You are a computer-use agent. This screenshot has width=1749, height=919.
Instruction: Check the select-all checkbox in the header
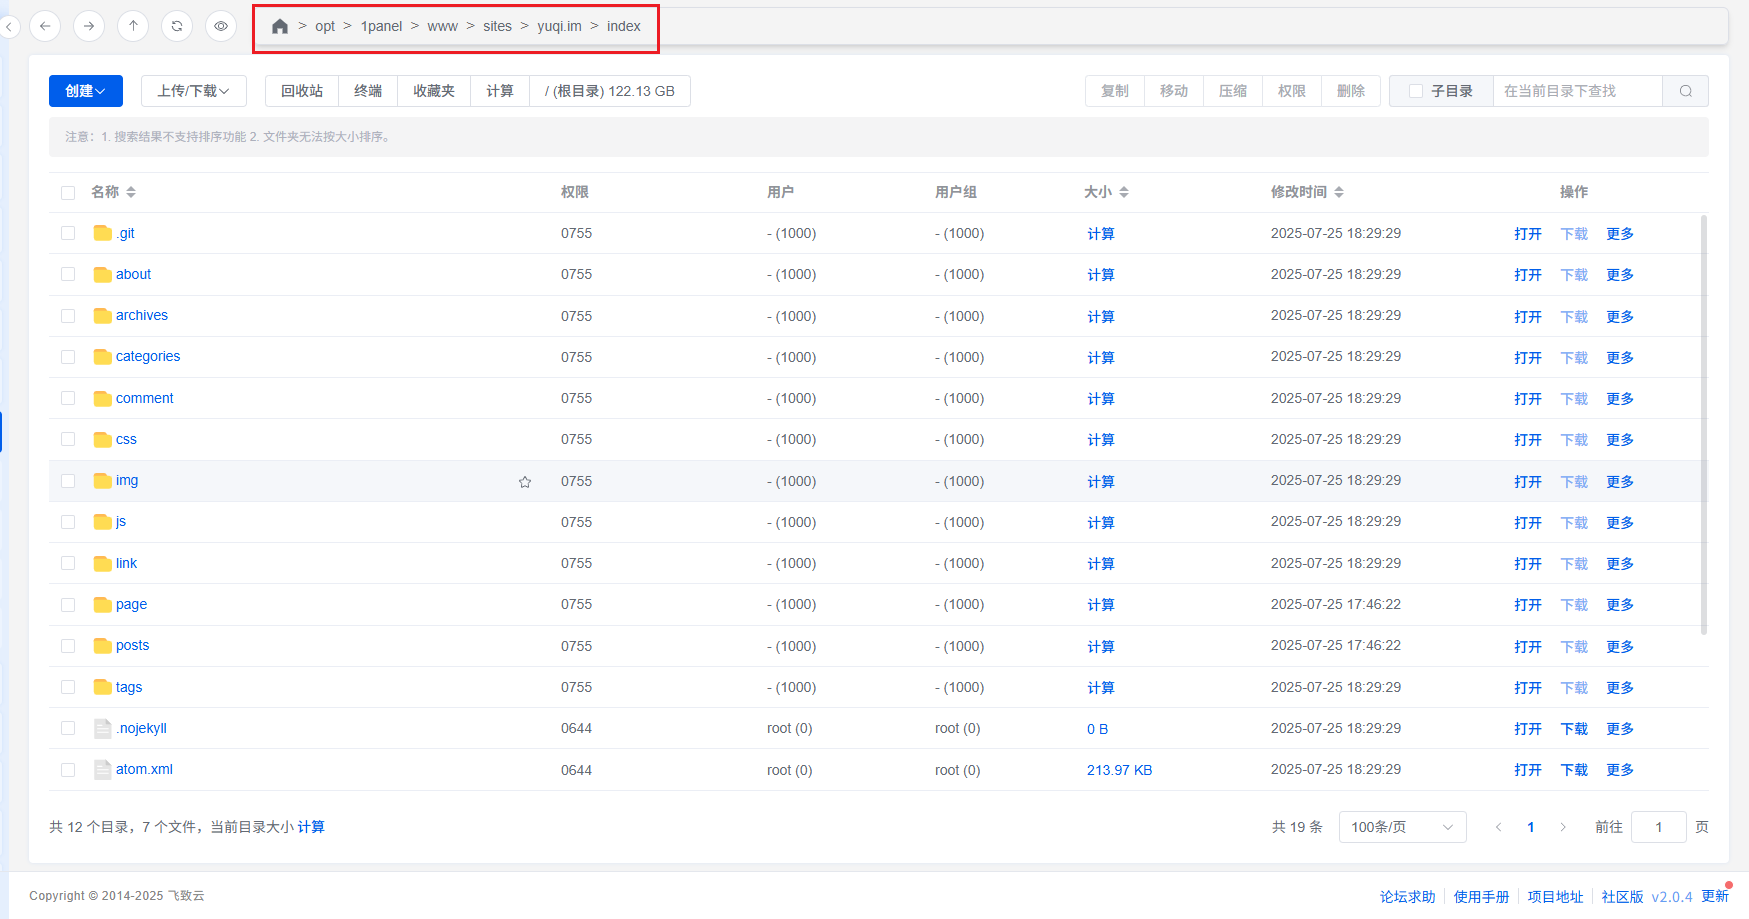click(68, 193)
